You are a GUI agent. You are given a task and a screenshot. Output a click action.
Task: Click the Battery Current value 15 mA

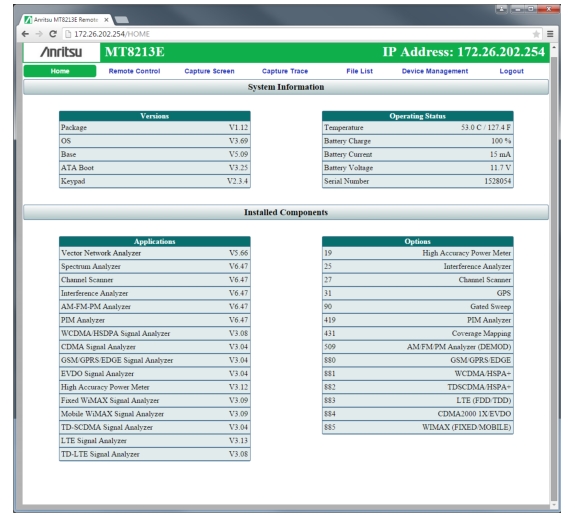(x=500, y=154)
